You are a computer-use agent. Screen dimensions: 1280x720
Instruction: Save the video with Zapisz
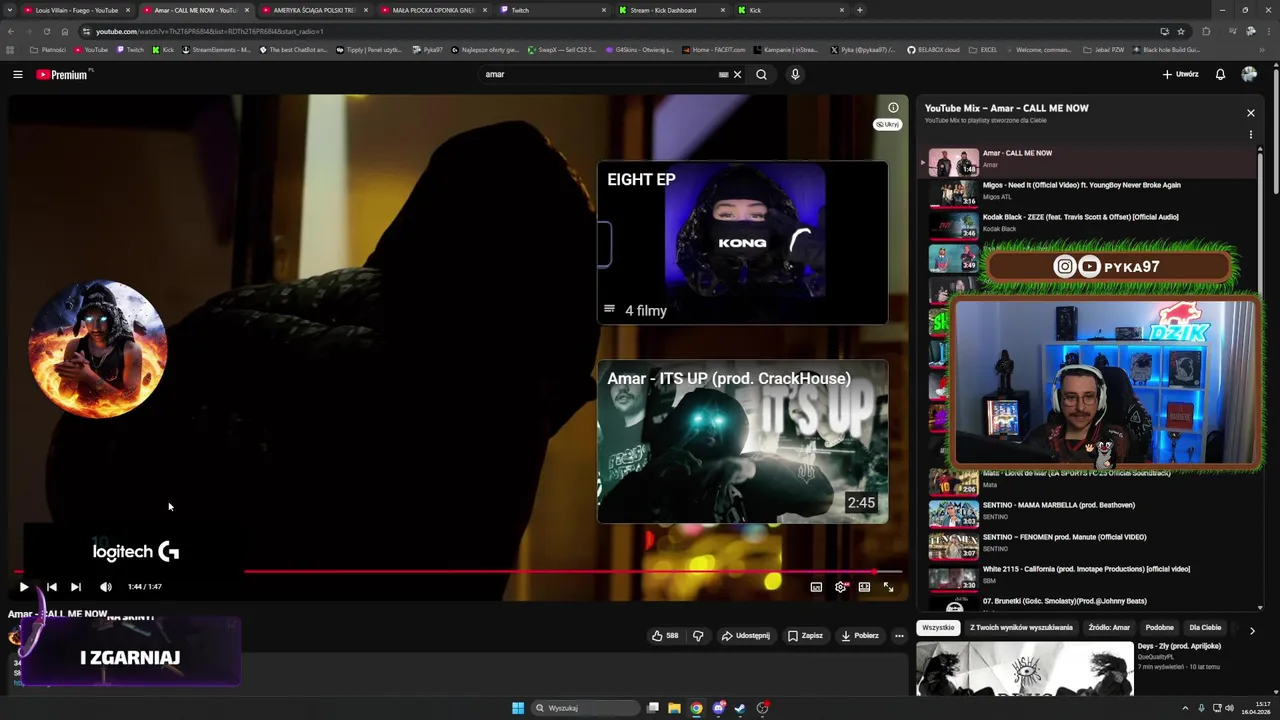point(805,635)
